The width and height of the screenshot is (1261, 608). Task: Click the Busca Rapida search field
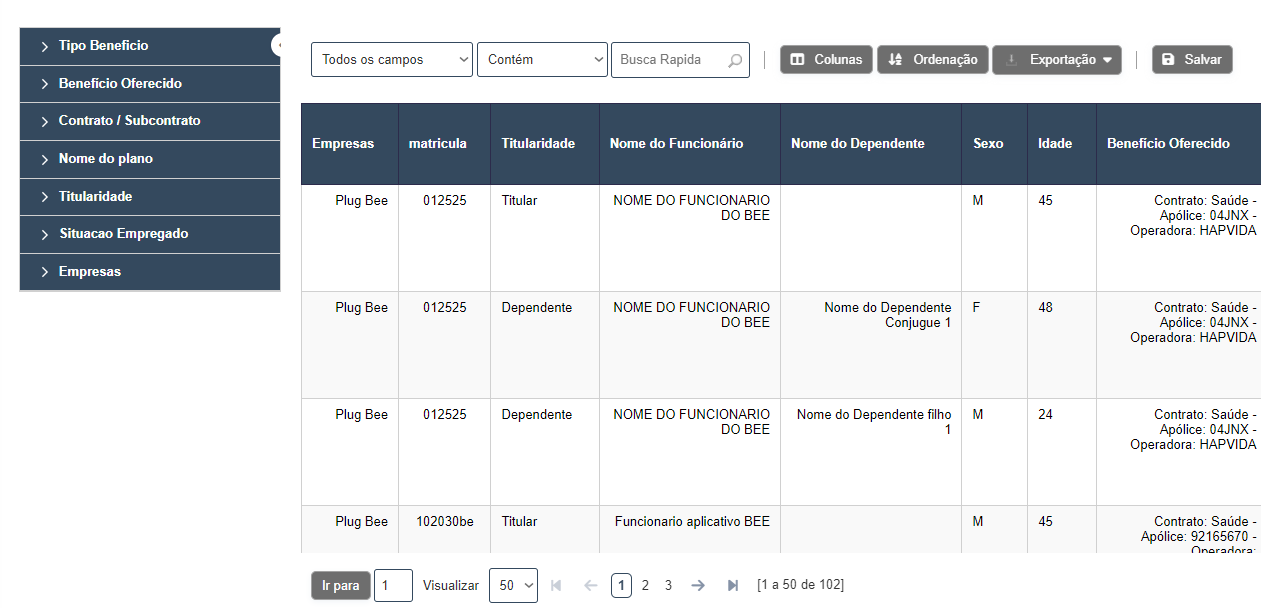click(x=668, y=60)
